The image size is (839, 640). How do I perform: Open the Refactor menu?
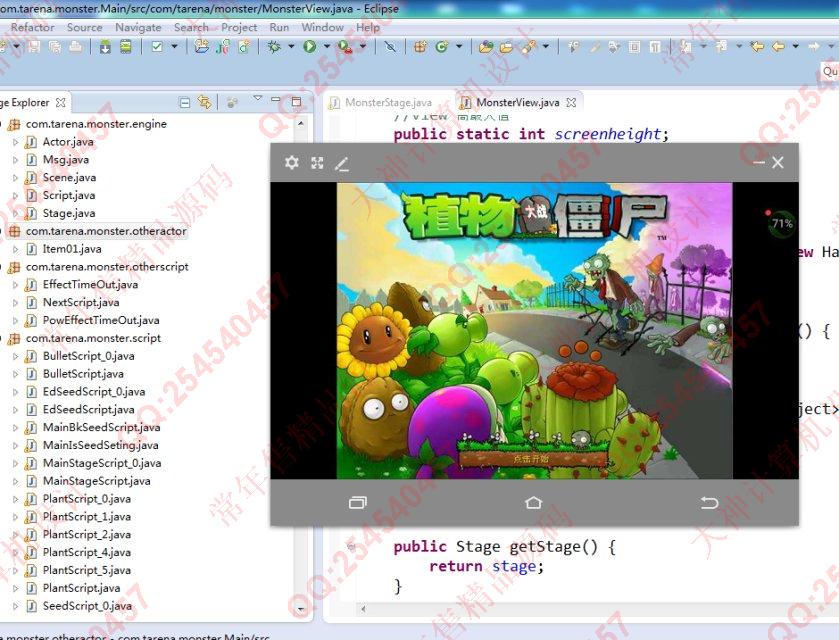(x=32, y=27)
